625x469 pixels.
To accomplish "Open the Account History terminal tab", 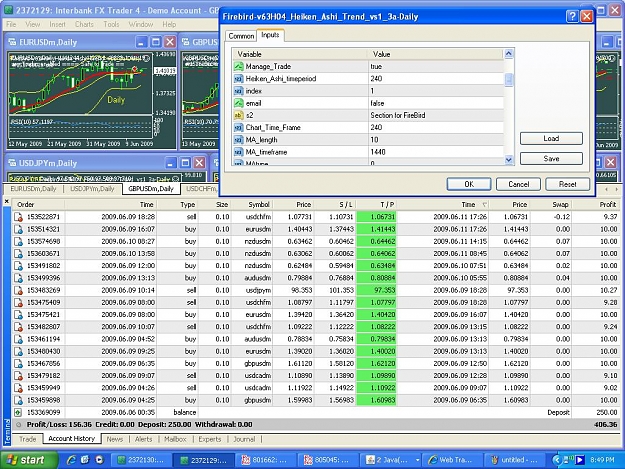I will 72,439.
